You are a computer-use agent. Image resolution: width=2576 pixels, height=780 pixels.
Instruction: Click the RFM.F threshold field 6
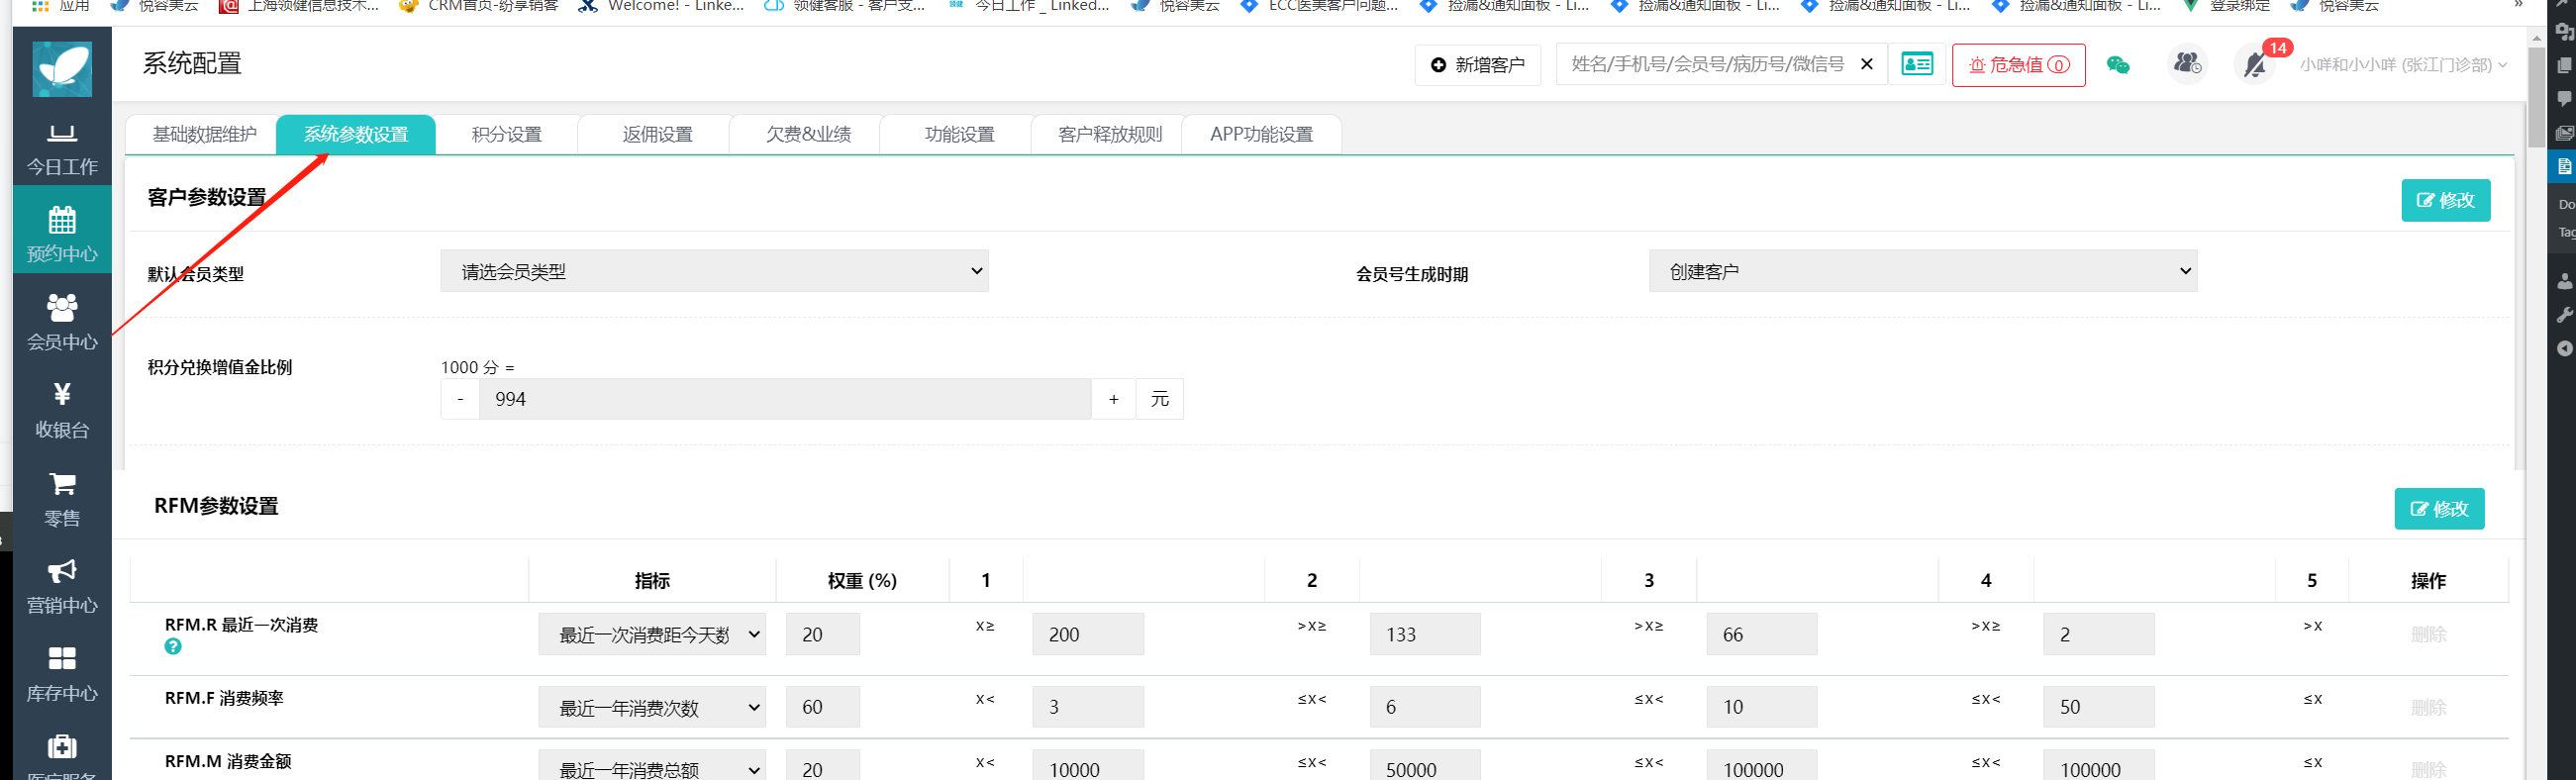1425,707
